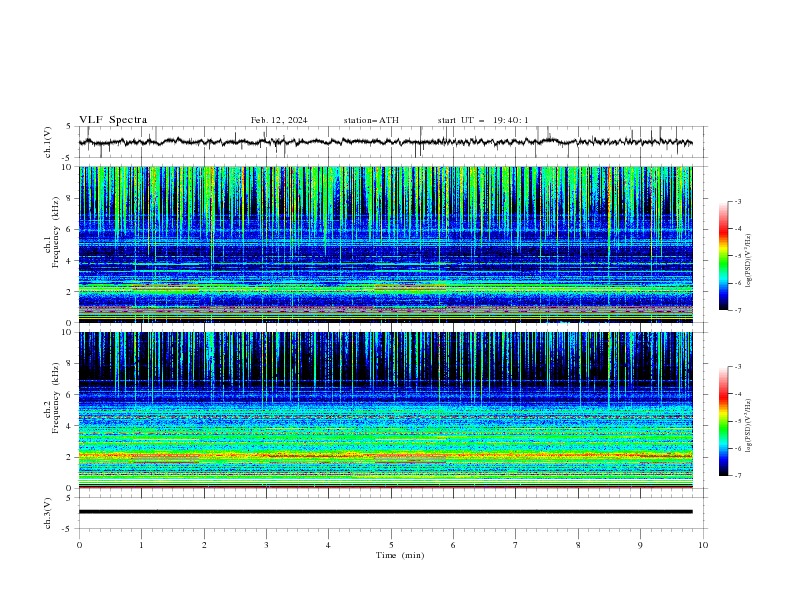Click time axis tick label "4"
The height and width of the screenshot is (612, 792).
[x=328, y=545]
